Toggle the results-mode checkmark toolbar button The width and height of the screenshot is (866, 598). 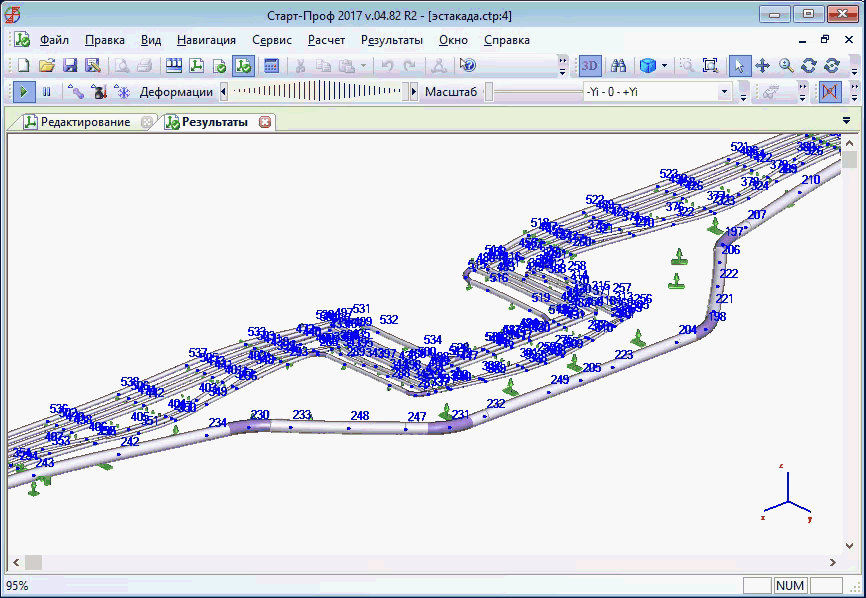coord(243,65)
